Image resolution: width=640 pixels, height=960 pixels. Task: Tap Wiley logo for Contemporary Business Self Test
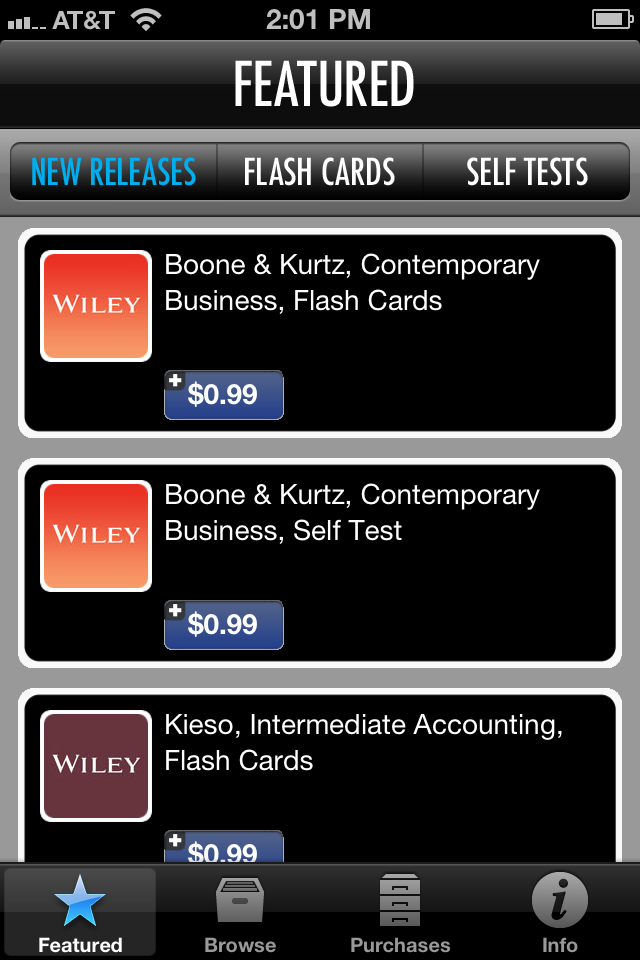point(96,535)
